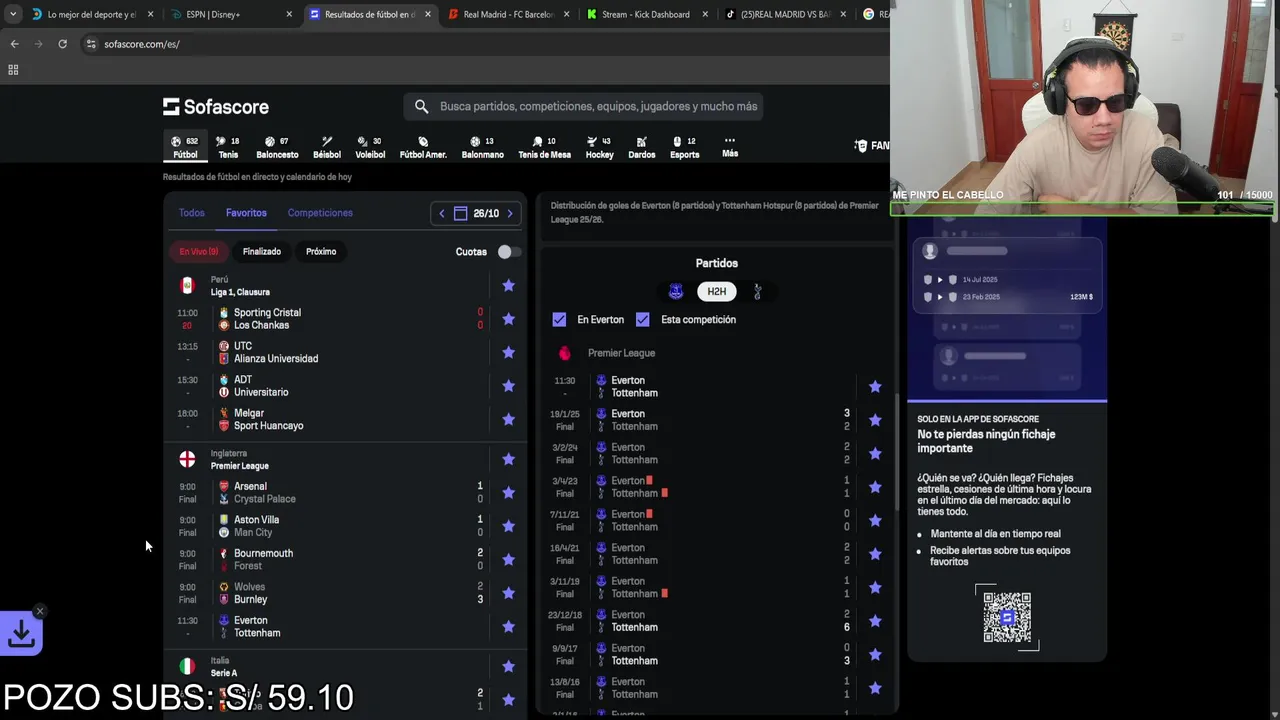Switch to the Favoritos tab
This screenshot has height=720, width=1280.
tap(246, 213)
